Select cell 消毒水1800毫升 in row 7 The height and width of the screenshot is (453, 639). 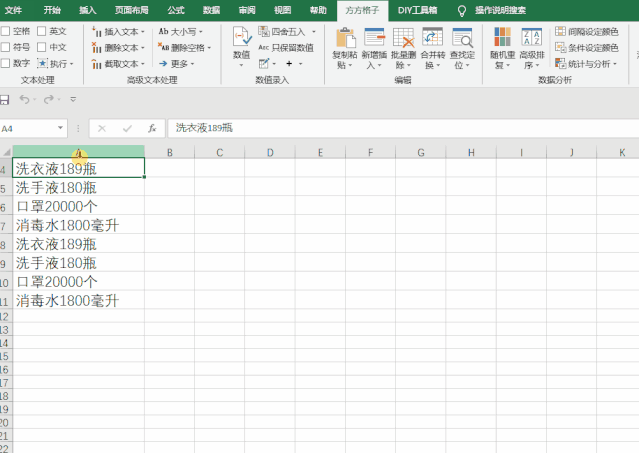click(79, 225)
